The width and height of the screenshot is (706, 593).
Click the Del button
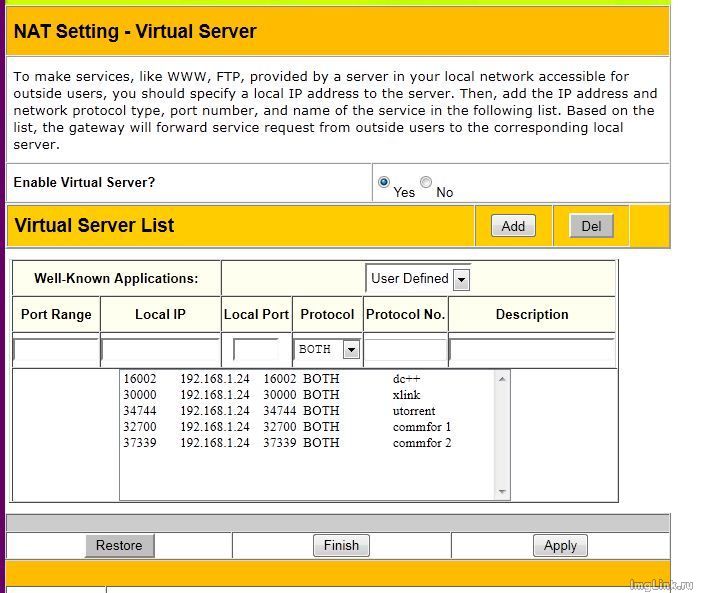tap(591, 226)
